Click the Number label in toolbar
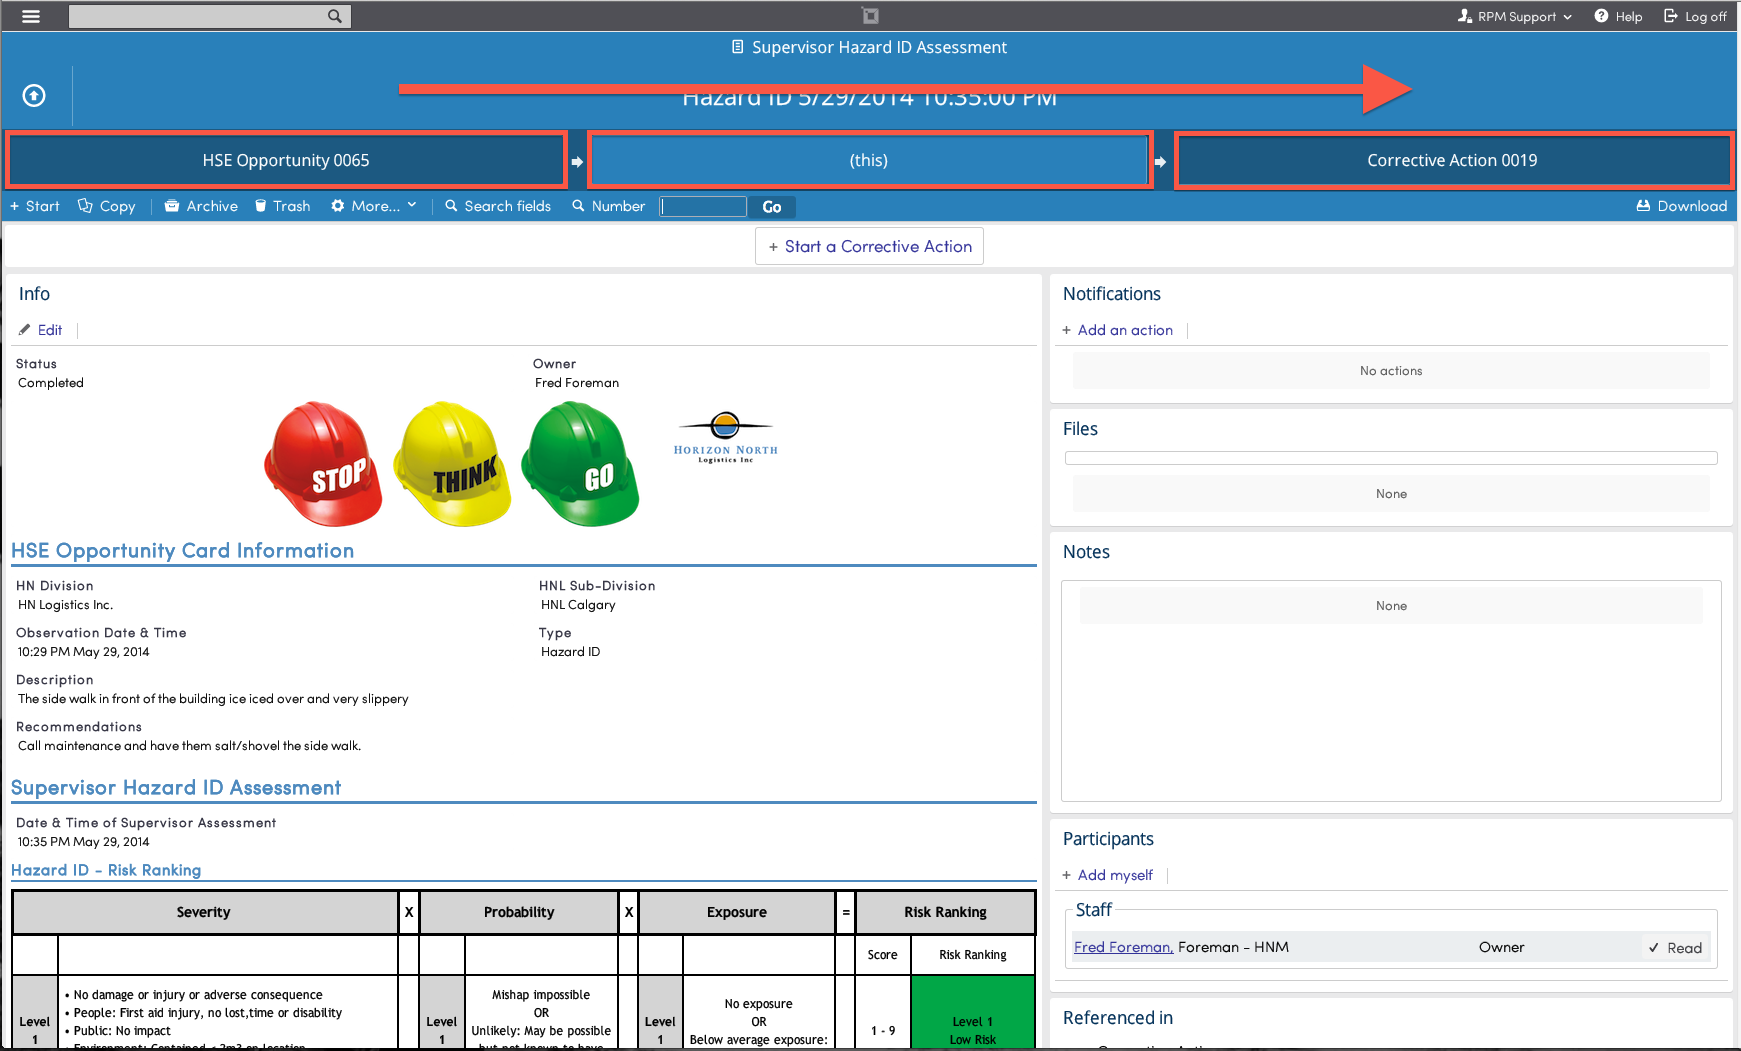 609,206
